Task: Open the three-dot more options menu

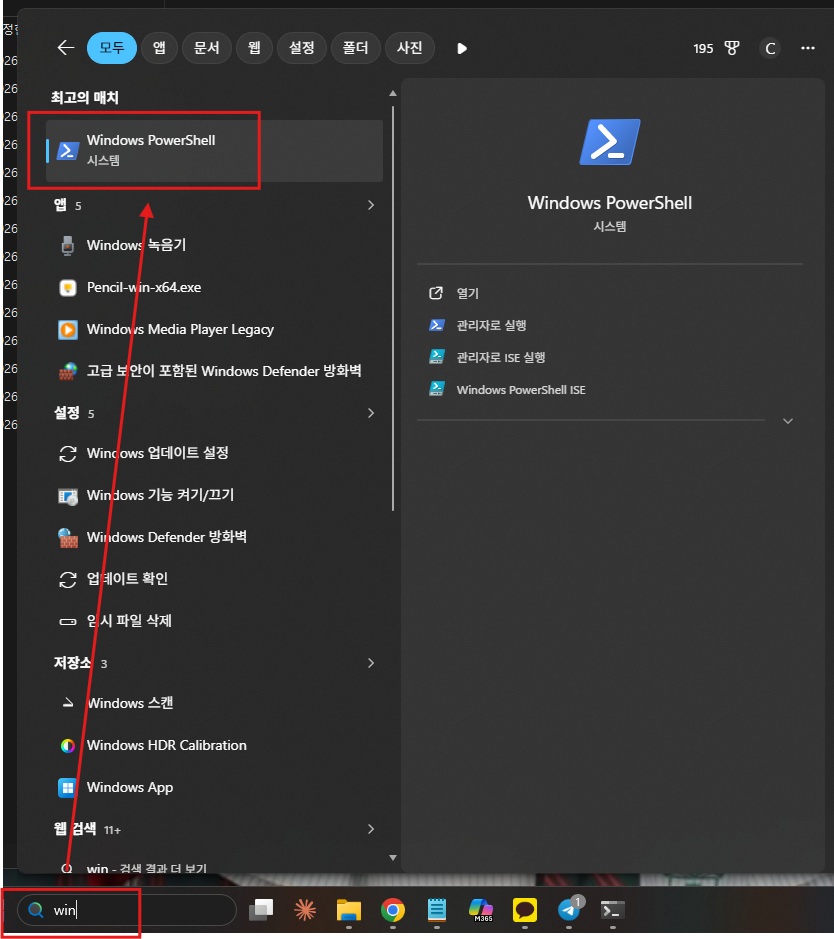Action: pyautogui.click(x=808, y=48)
